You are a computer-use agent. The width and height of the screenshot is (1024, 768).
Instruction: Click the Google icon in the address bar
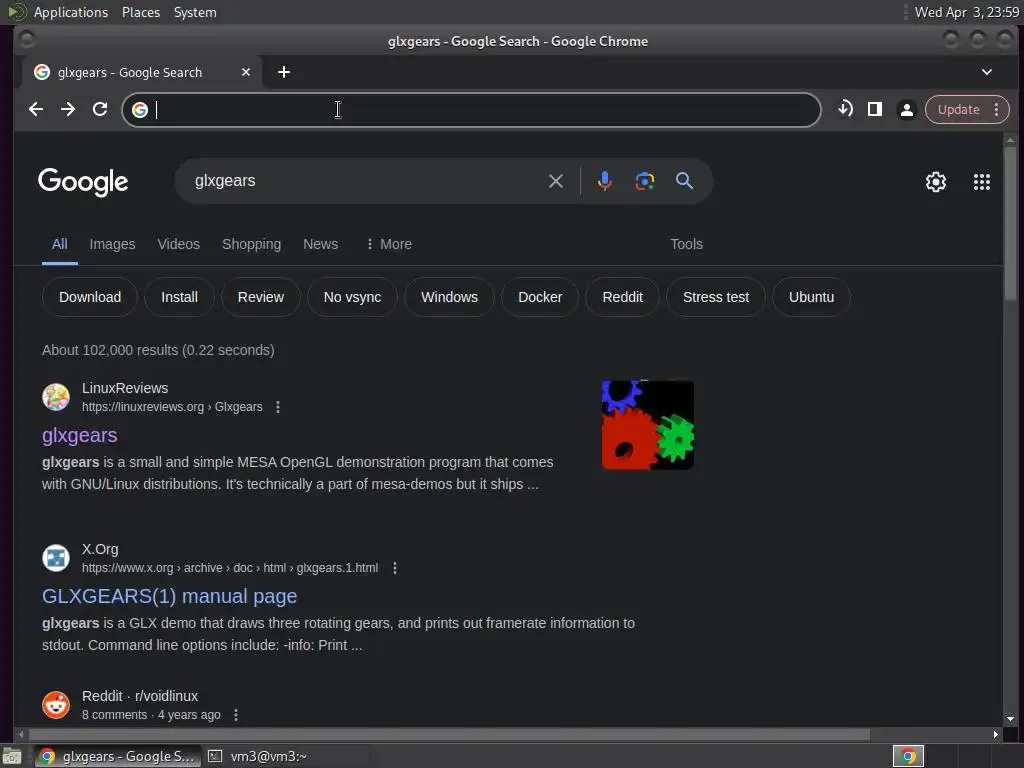click(140, 110)
